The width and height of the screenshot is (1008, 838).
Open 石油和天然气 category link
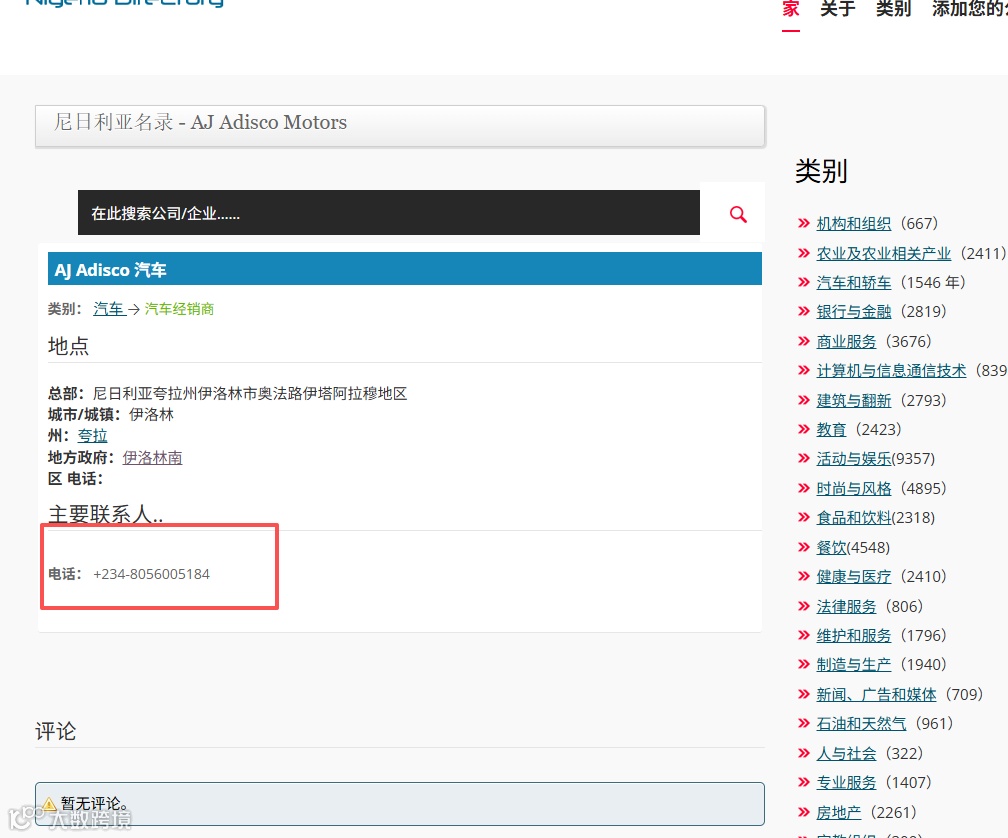click(x=861, y=724)
